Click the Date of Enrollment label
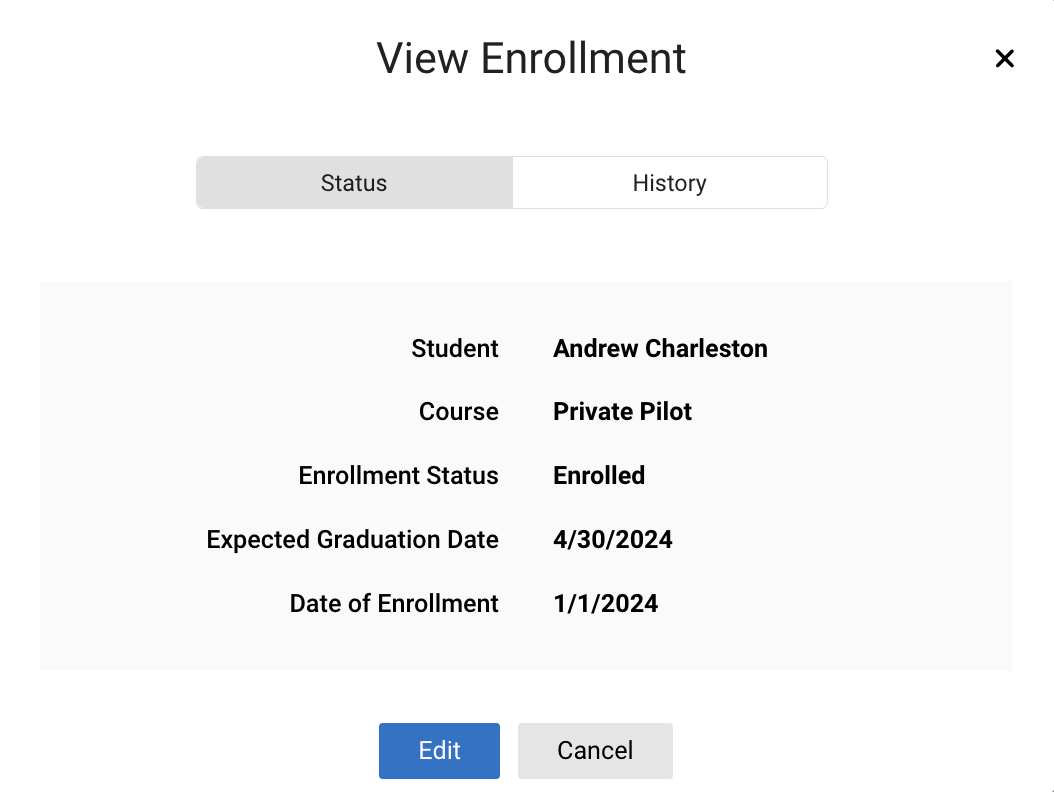 394,604
